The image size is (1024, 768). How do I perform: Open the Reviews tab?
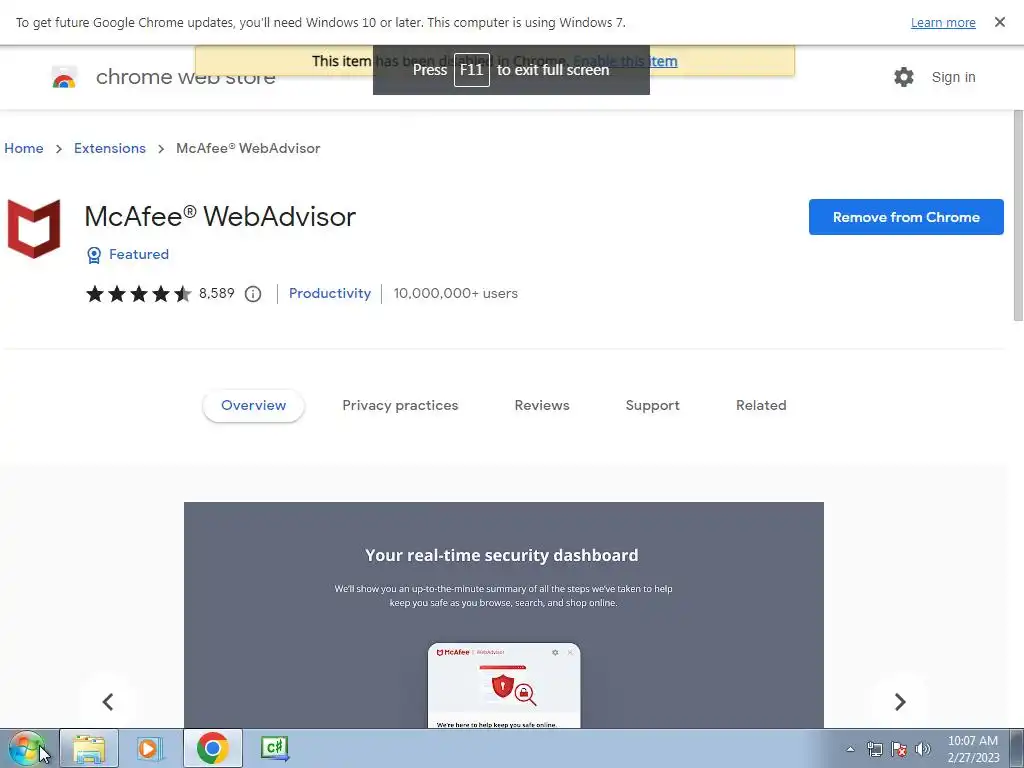point(542,406)
